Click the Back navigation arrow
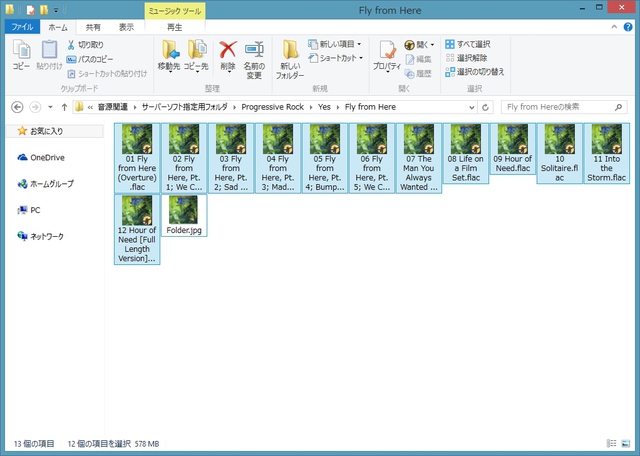 (17, 107)
